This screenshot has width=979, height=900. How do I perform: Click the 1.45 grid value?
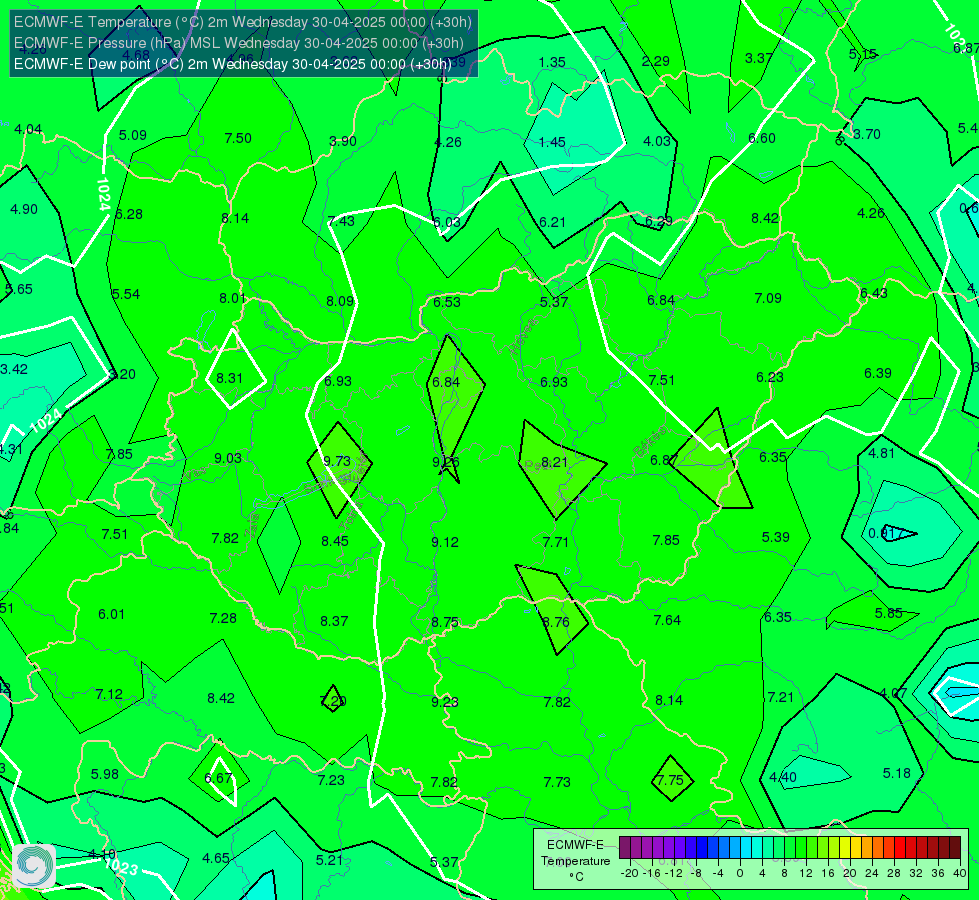552,142
